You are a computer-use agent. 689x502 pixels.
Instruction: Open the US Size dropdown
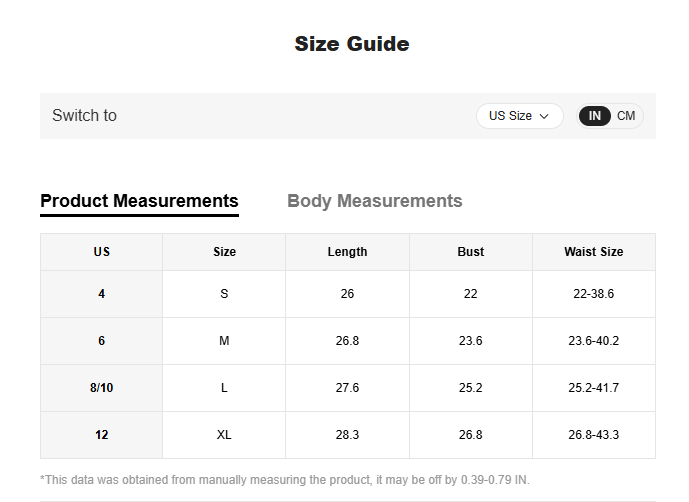point(519,116)
